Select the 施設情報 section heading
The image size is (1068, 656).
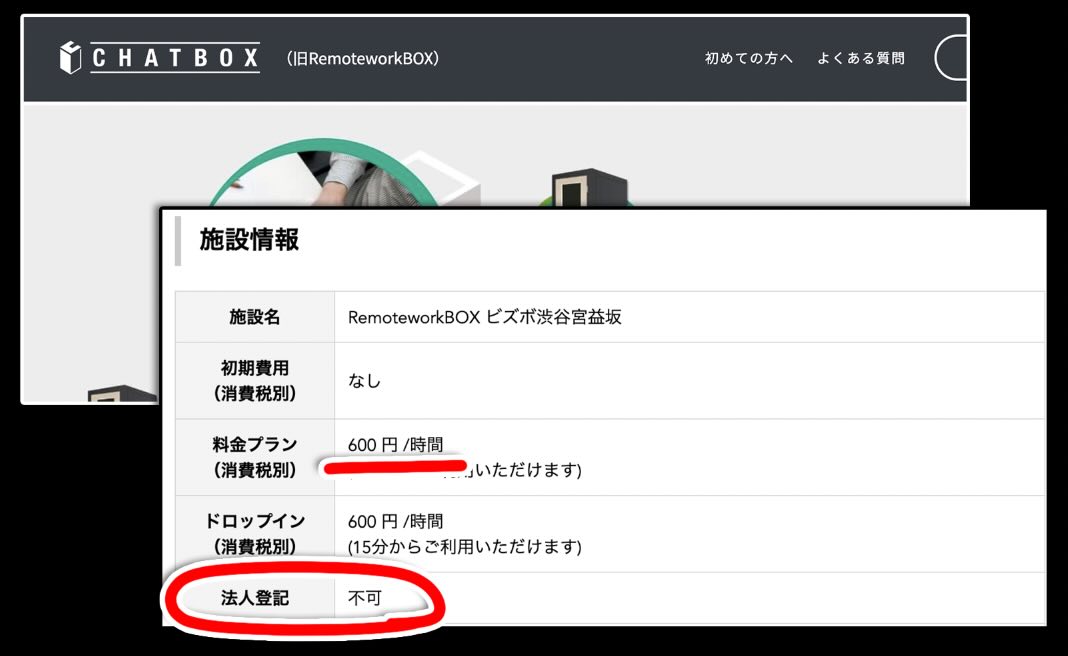tap(249, 240)
